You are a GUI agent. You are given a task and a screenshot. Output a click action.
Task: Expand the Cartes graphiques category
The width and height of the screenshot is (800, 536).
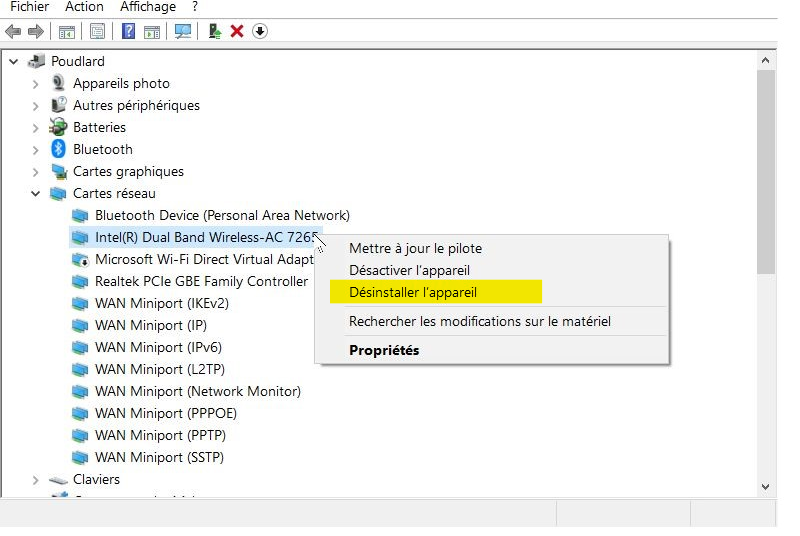click(x=35, y=172)
